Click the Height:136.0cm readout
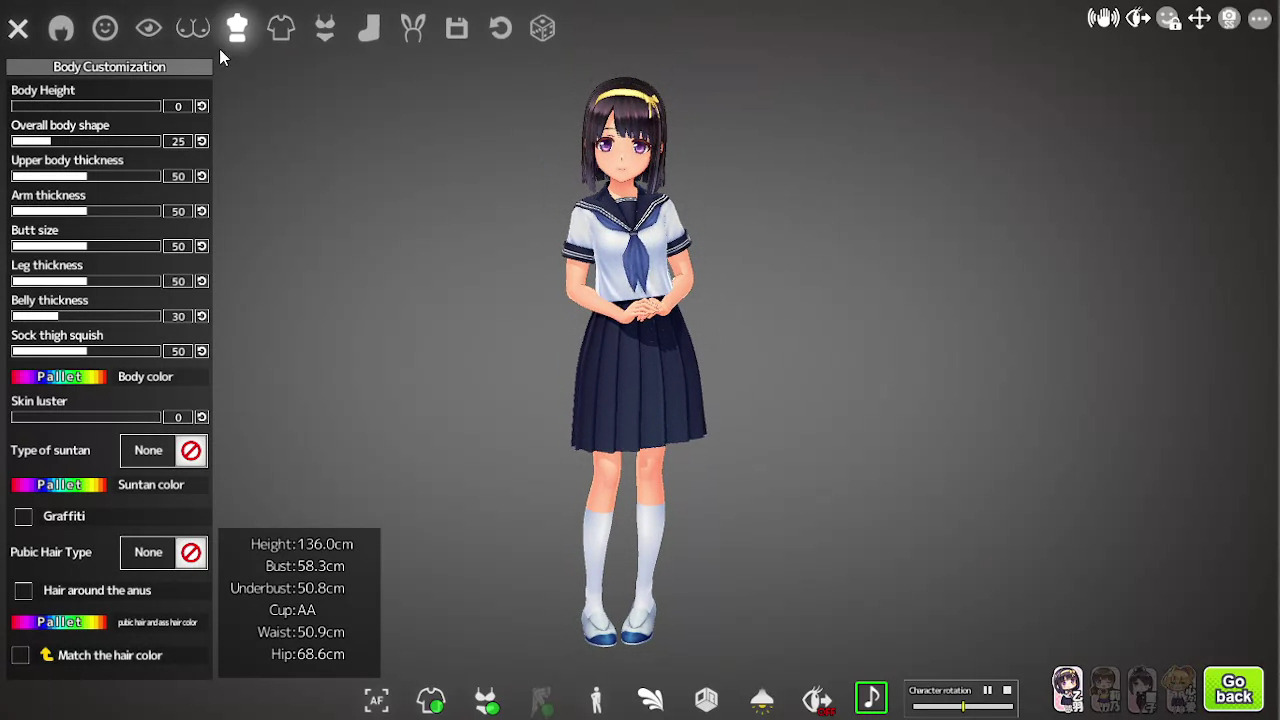Screen dimensions: 1280x720 (302, 544)
